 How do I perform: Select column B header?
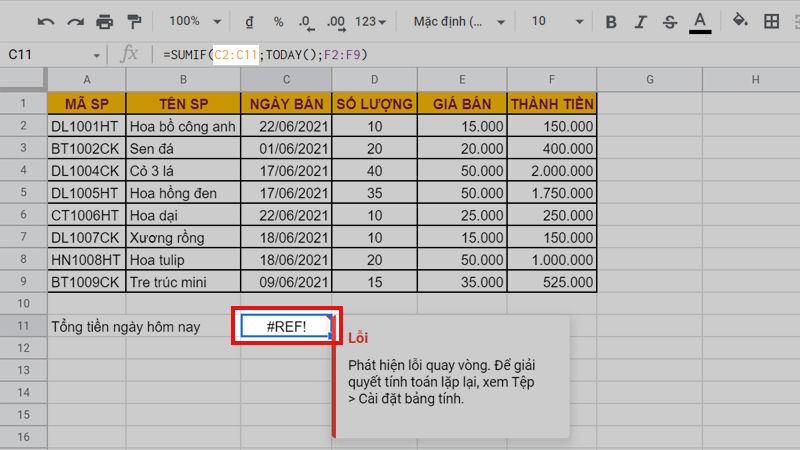(x=183, y=80)
